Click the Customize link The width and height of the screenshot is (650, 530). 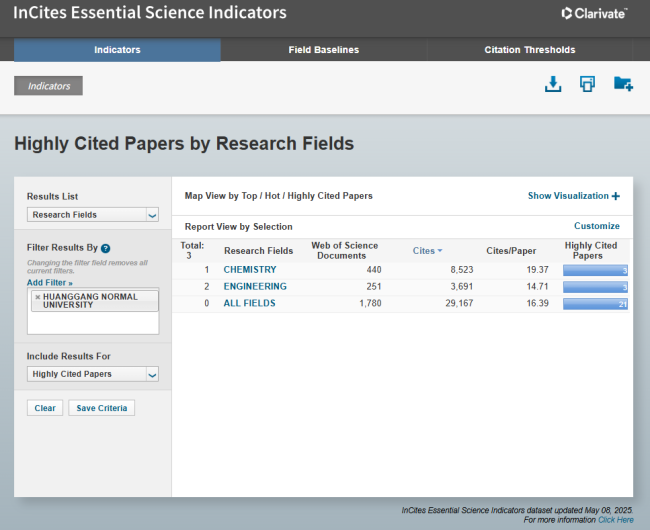click(596, 226)
